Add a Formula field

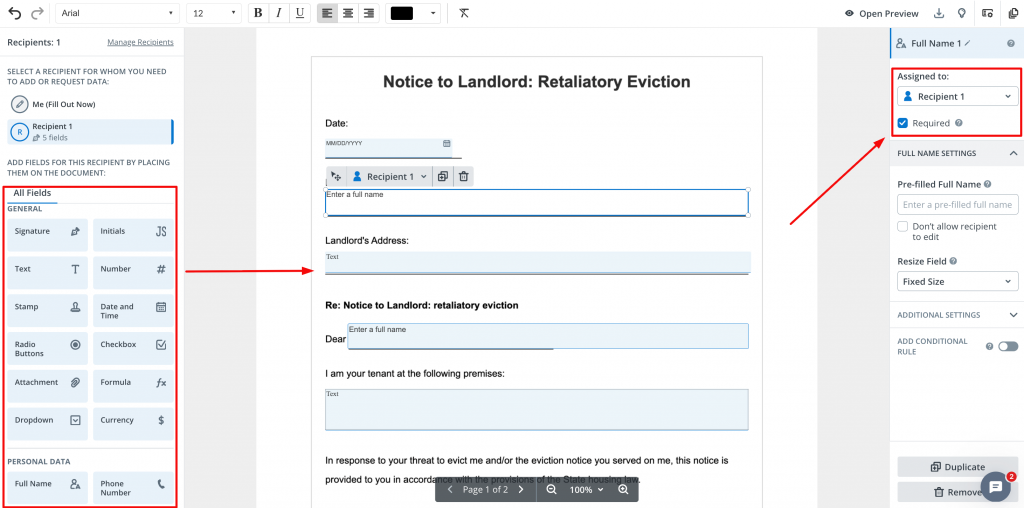click(133, 386)
